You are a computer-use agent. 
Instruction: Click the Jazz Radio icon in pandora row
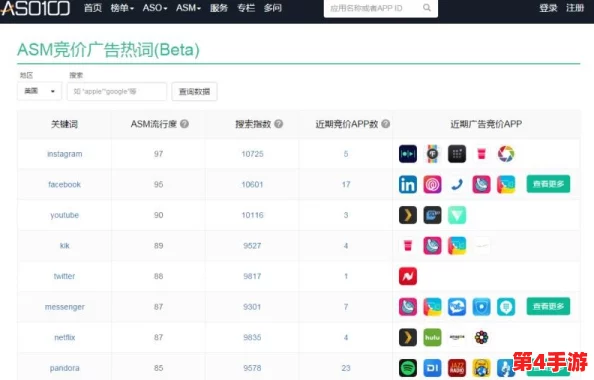pos(457,368)
